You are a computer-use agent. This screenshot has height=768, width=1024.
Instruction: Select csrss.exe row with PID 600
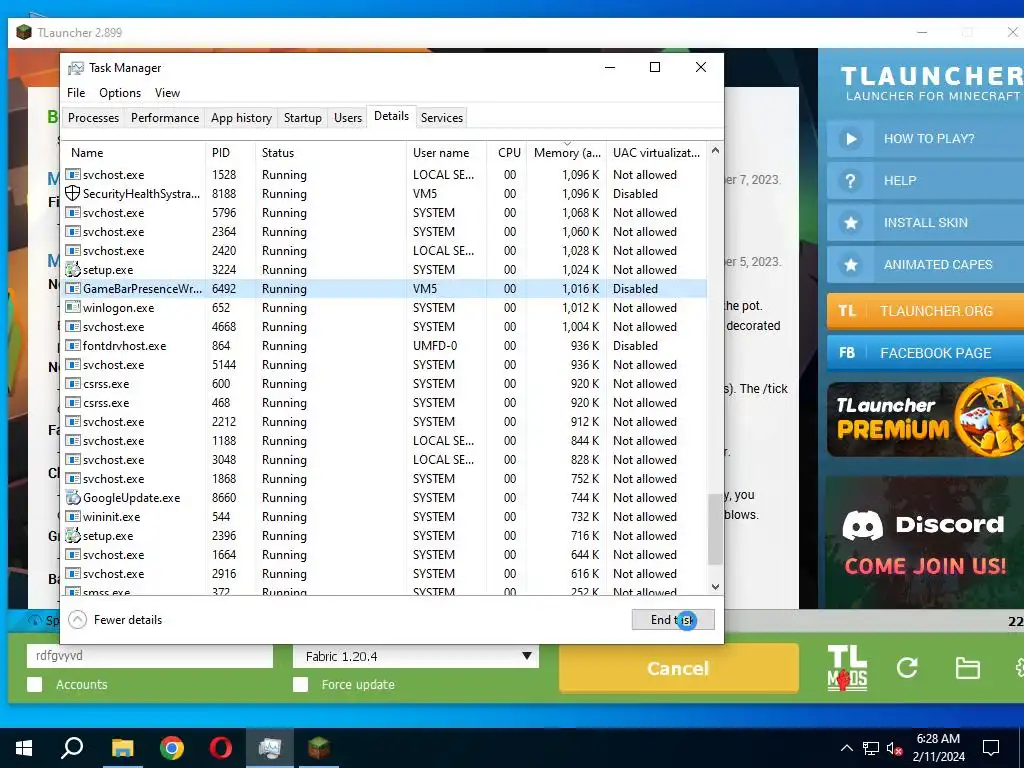pos(385,383)
